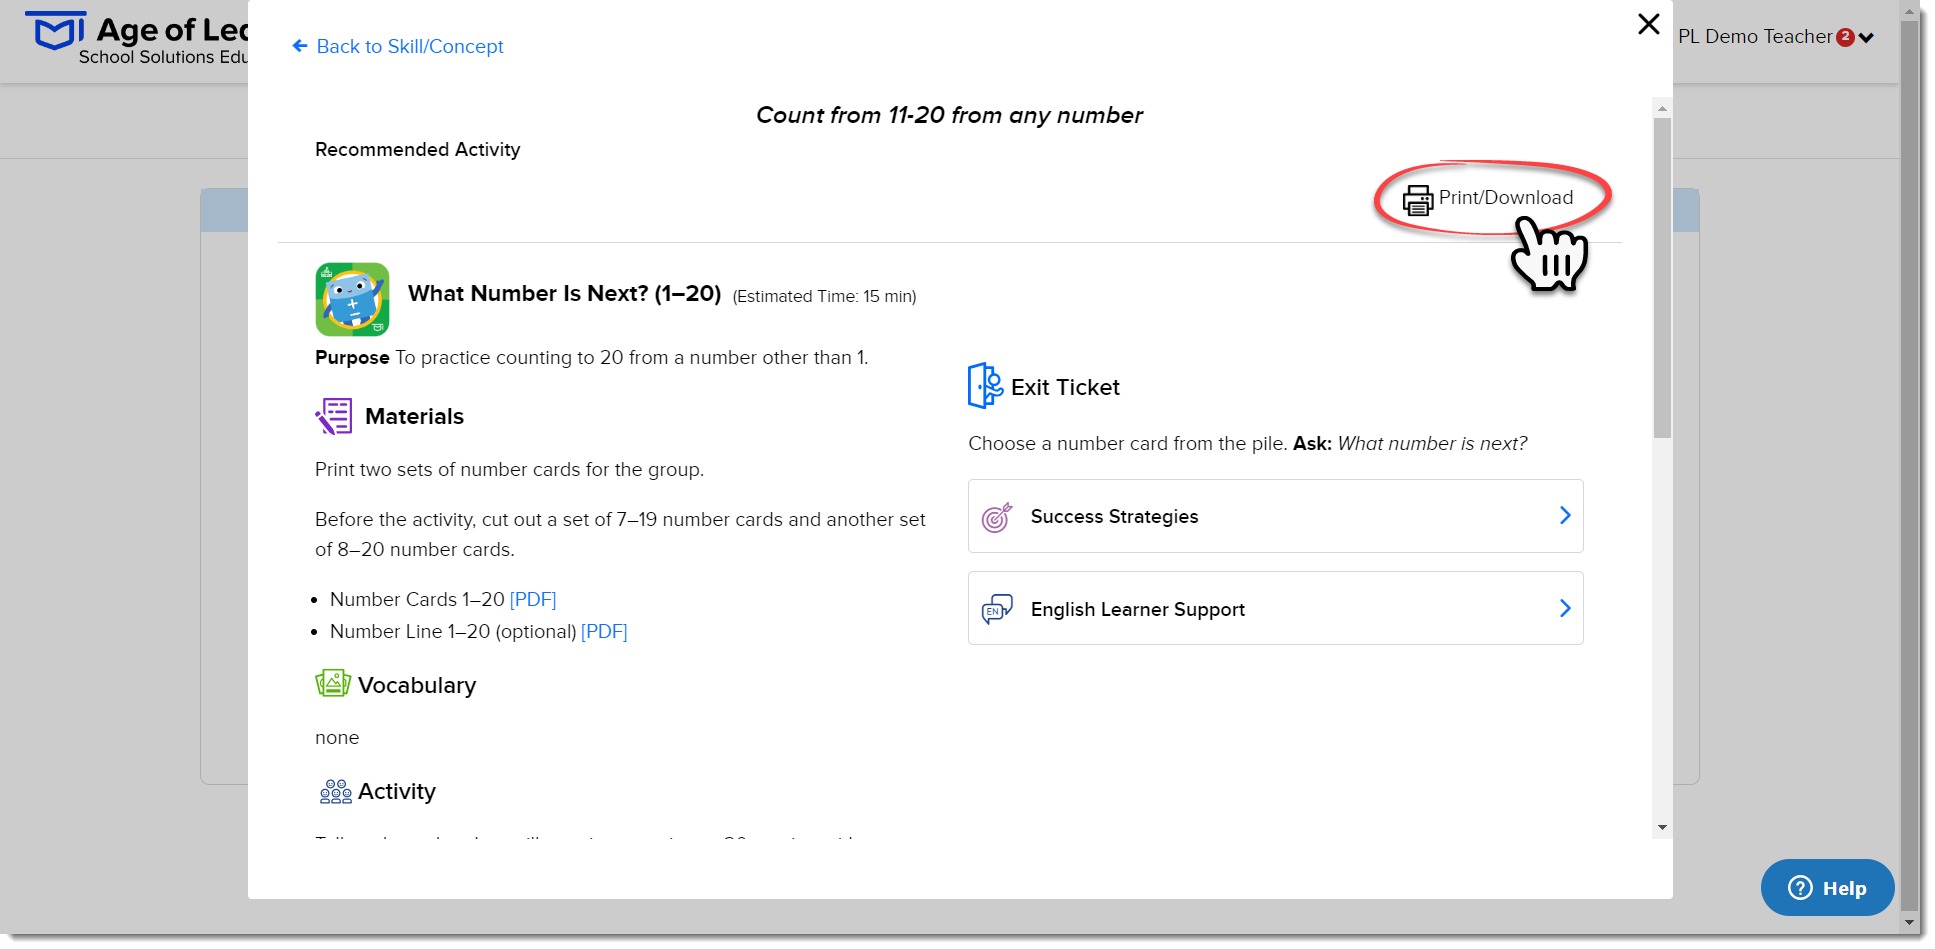1935x949 pixels.
Task: Click the Activity group icon
Action: click(335, 792)
